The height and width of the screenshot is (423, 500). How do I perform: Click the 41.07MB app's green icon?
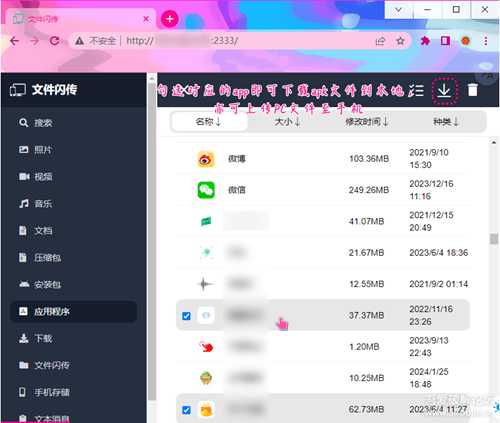(206, 221)
